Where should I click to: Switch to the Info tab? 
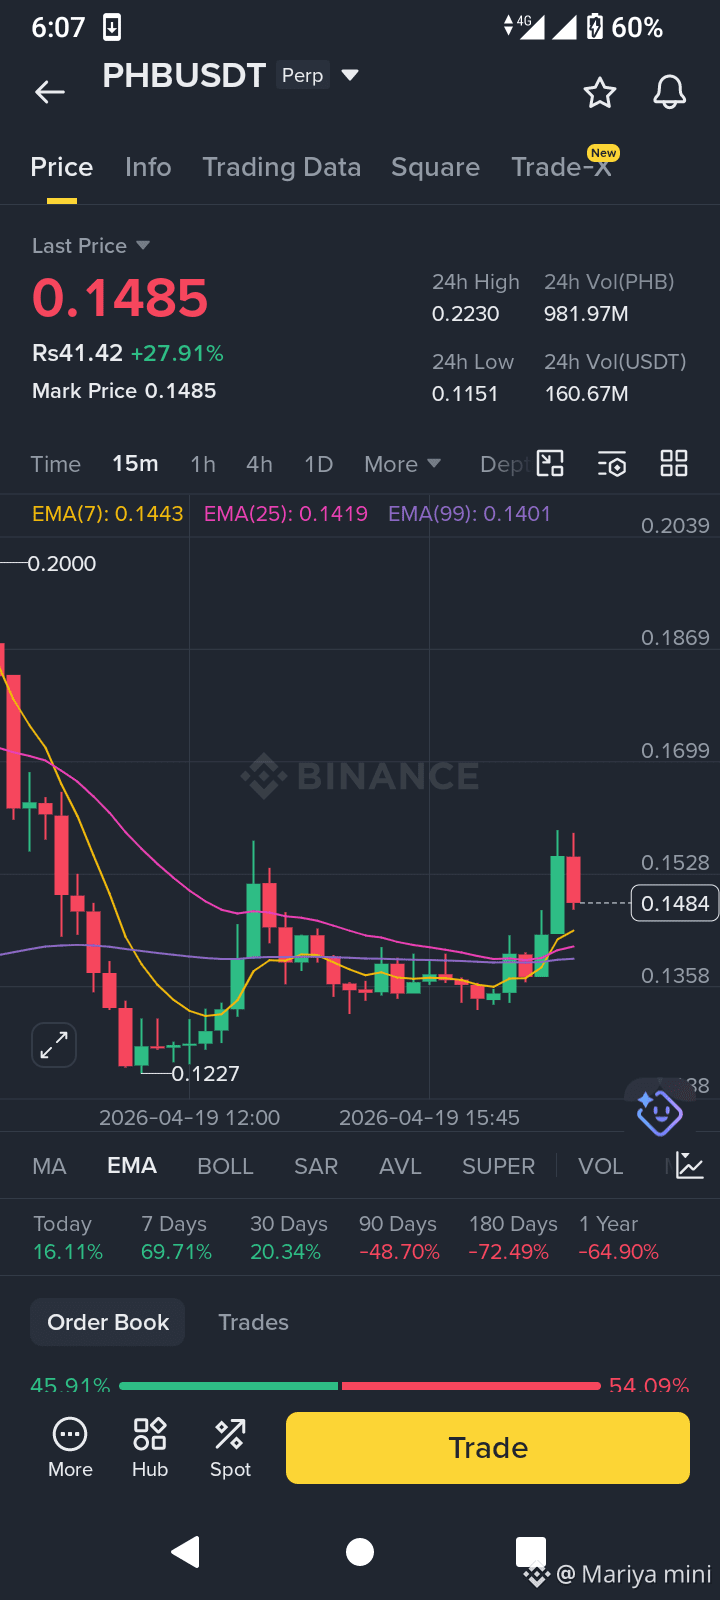tap(148, 167)
